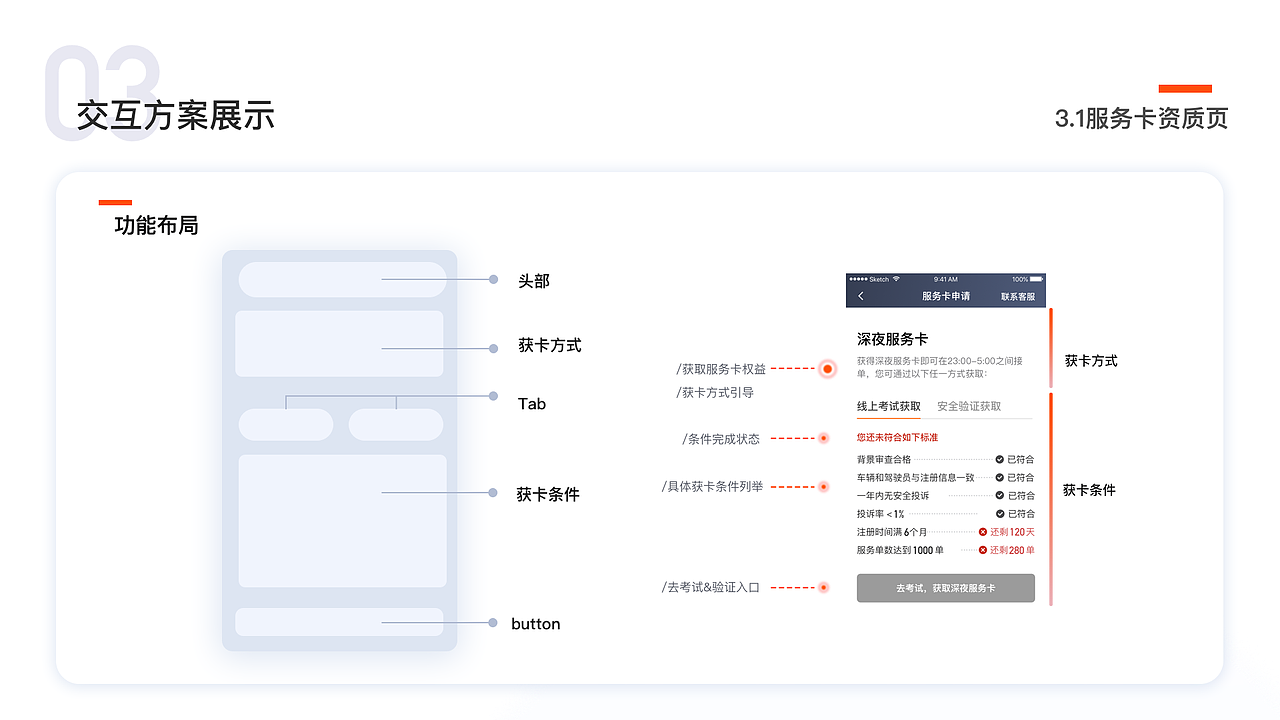Click the large 获卡条件 wireframe block
Screen dimensions: 1280x720
coord(342,521)
